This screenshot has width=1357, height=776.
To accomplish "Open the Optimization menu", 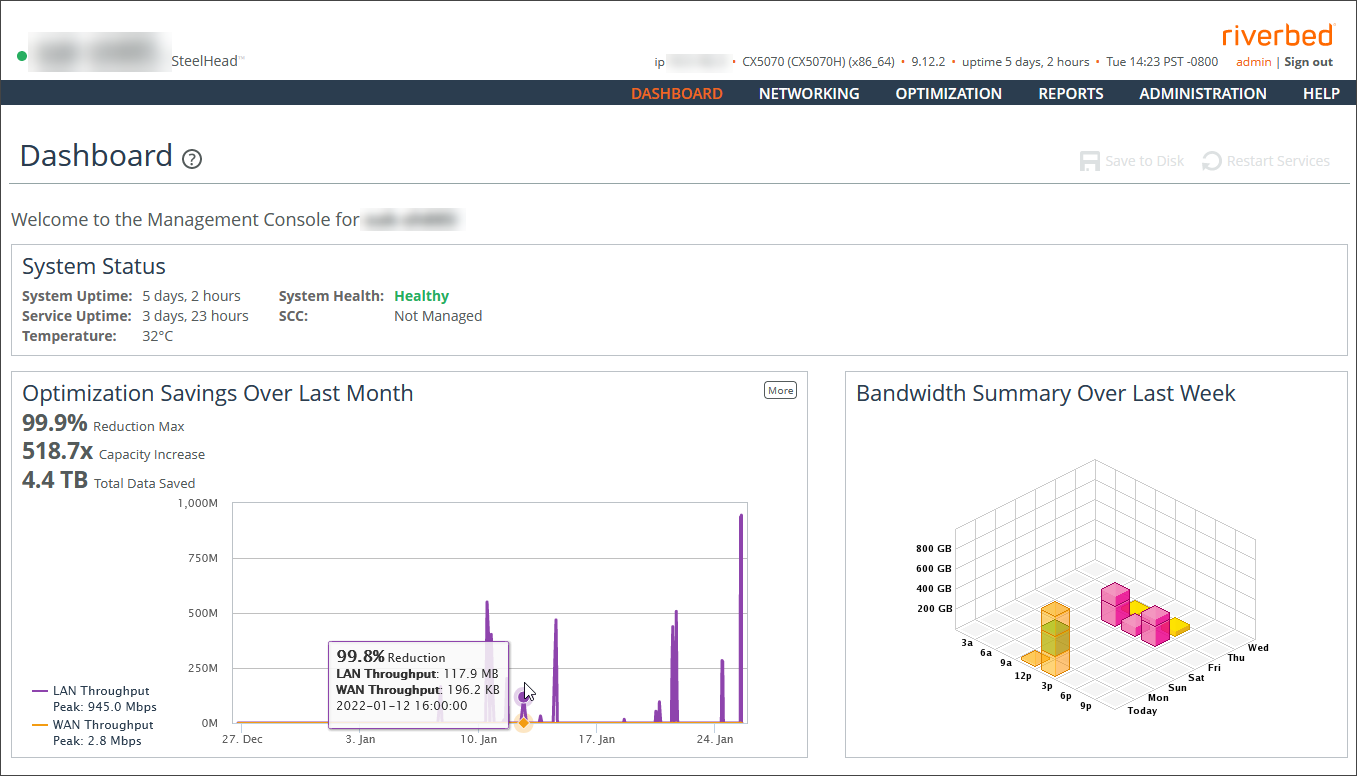I will click(948, 93).
